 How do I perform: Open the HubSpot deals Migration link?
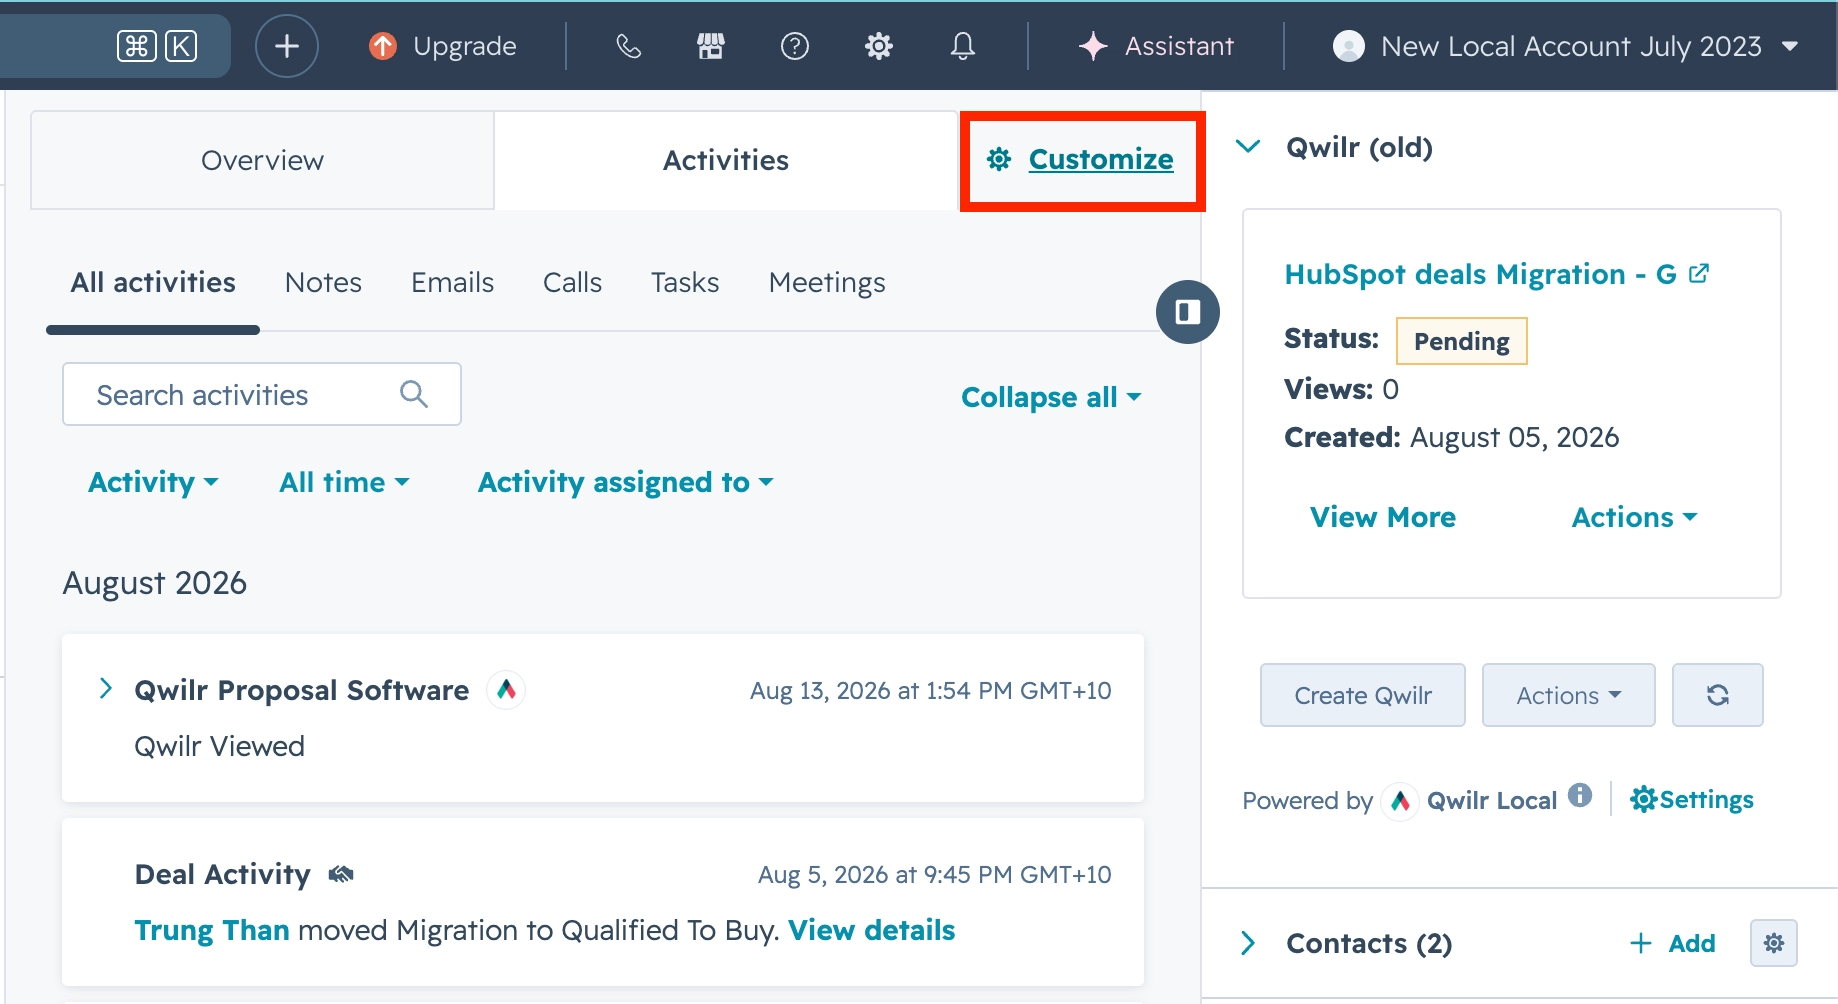coord(1480,275)
